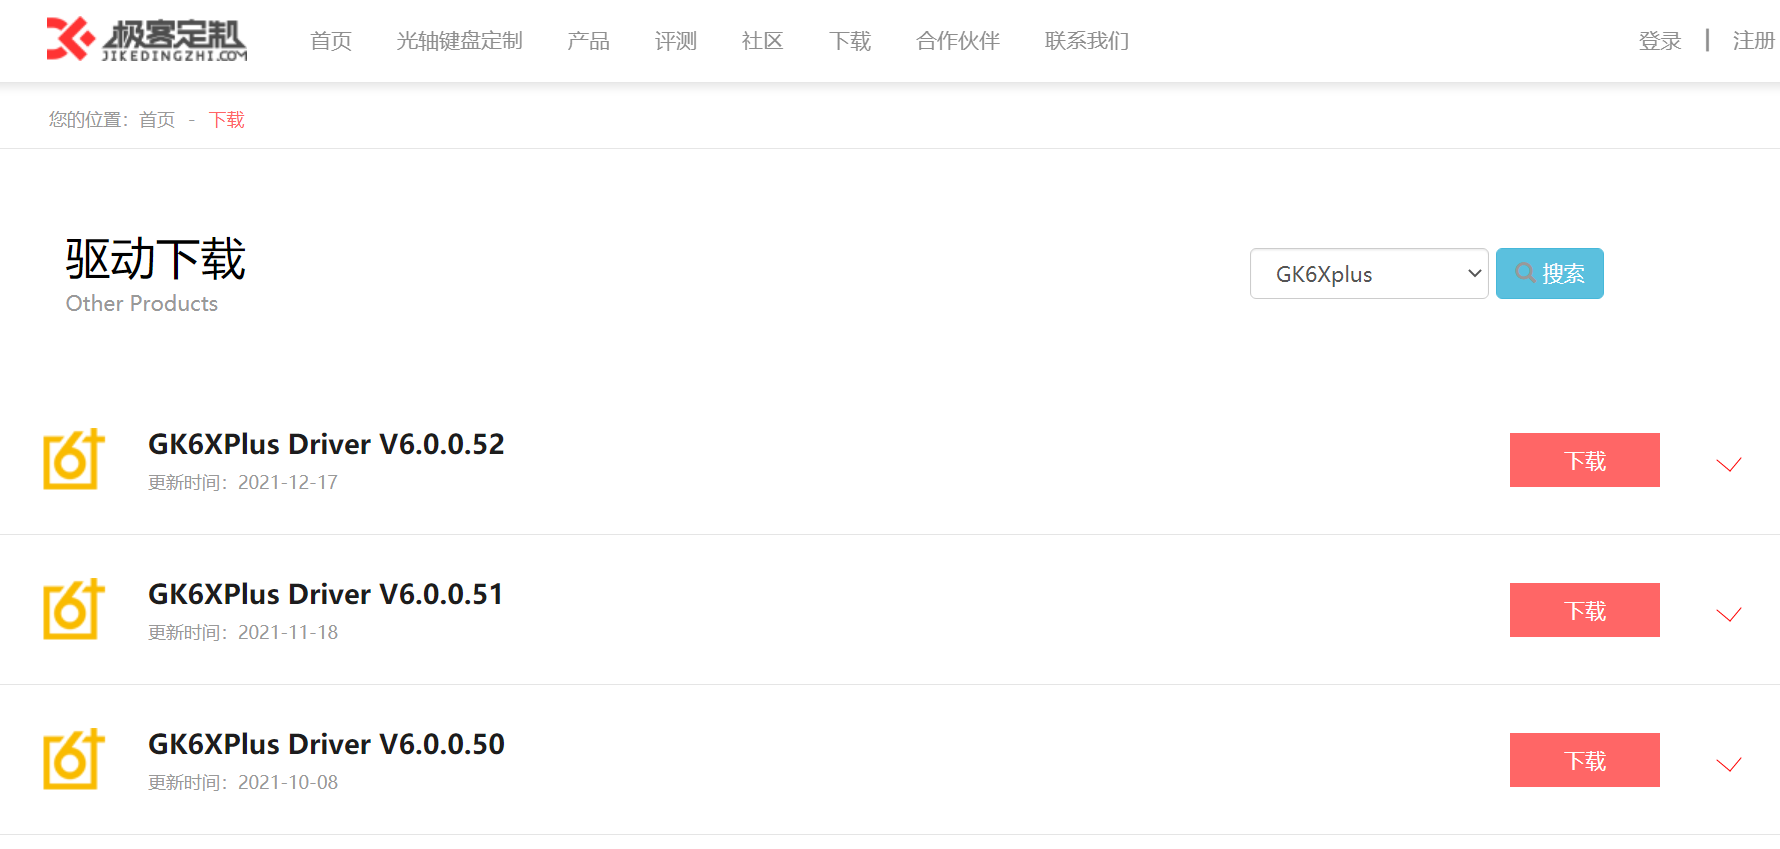1780x849 pixels.
Task: Click the GK6XPlus V6.0.0.51 driver icon
Action: [x=74, y=610]
